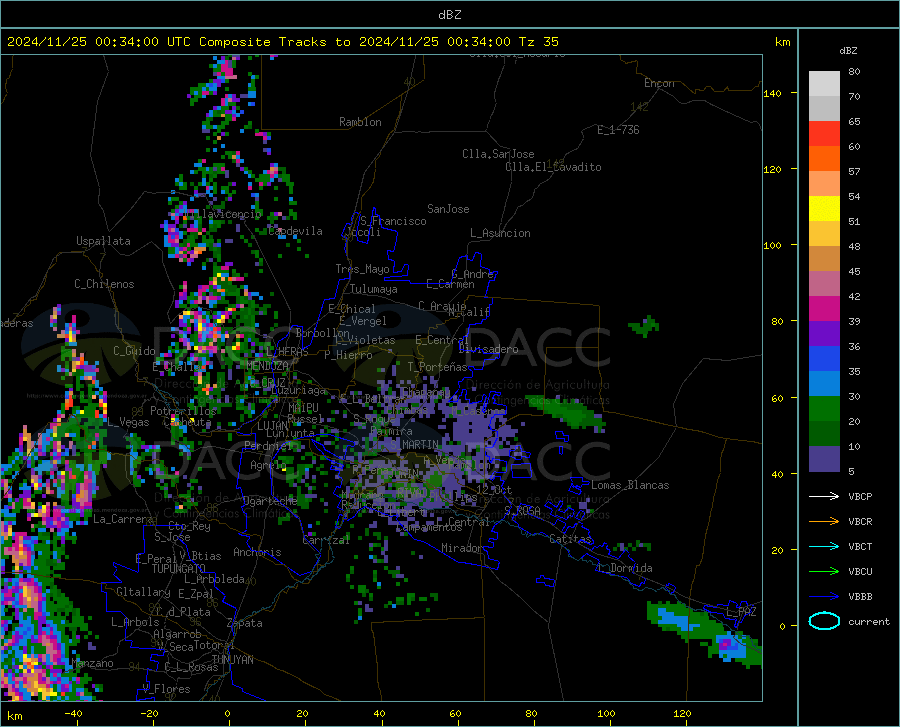The image size is (900, 727).
Task: Click the blue VBBB arrow legend icon
Action: pyautogui.click(x=824, y=597)
